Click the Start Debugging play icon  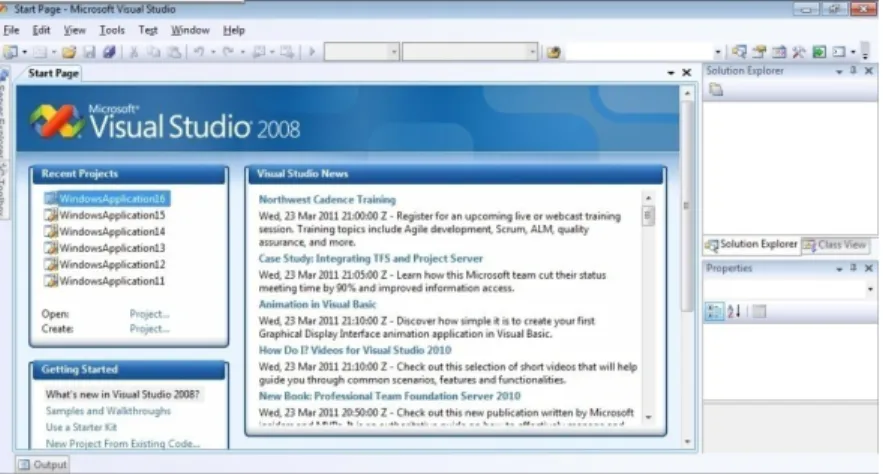tap(311, 52)
